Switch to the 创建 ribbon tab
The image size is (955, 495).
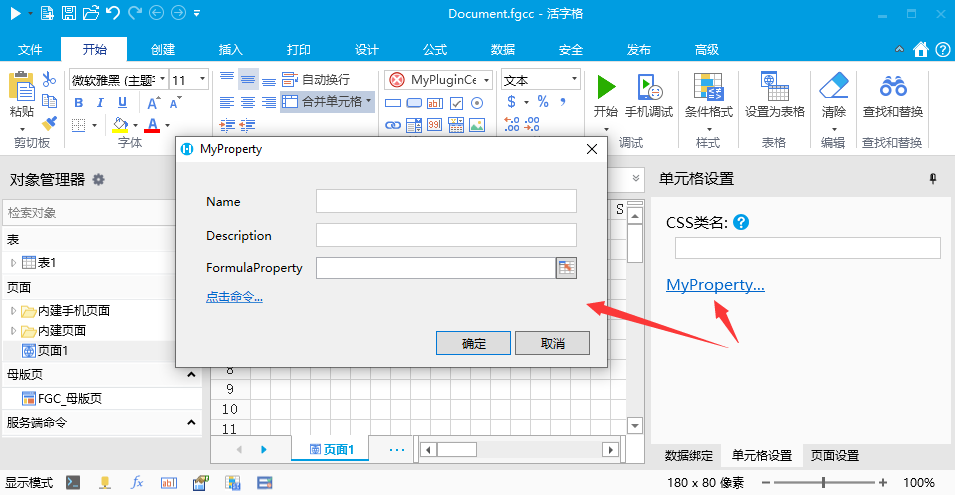tap(163, 49)
